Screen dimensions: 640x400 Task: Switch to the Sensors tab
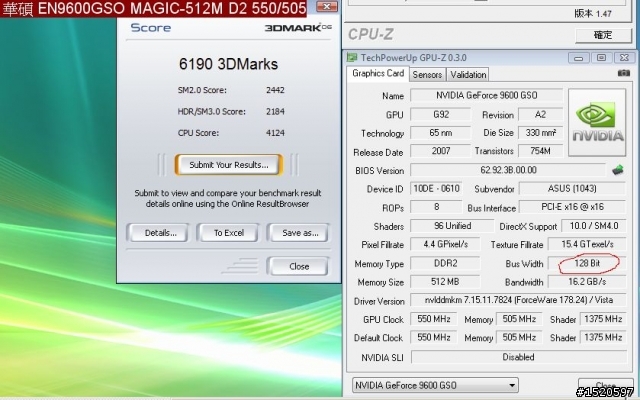(427, 75)
